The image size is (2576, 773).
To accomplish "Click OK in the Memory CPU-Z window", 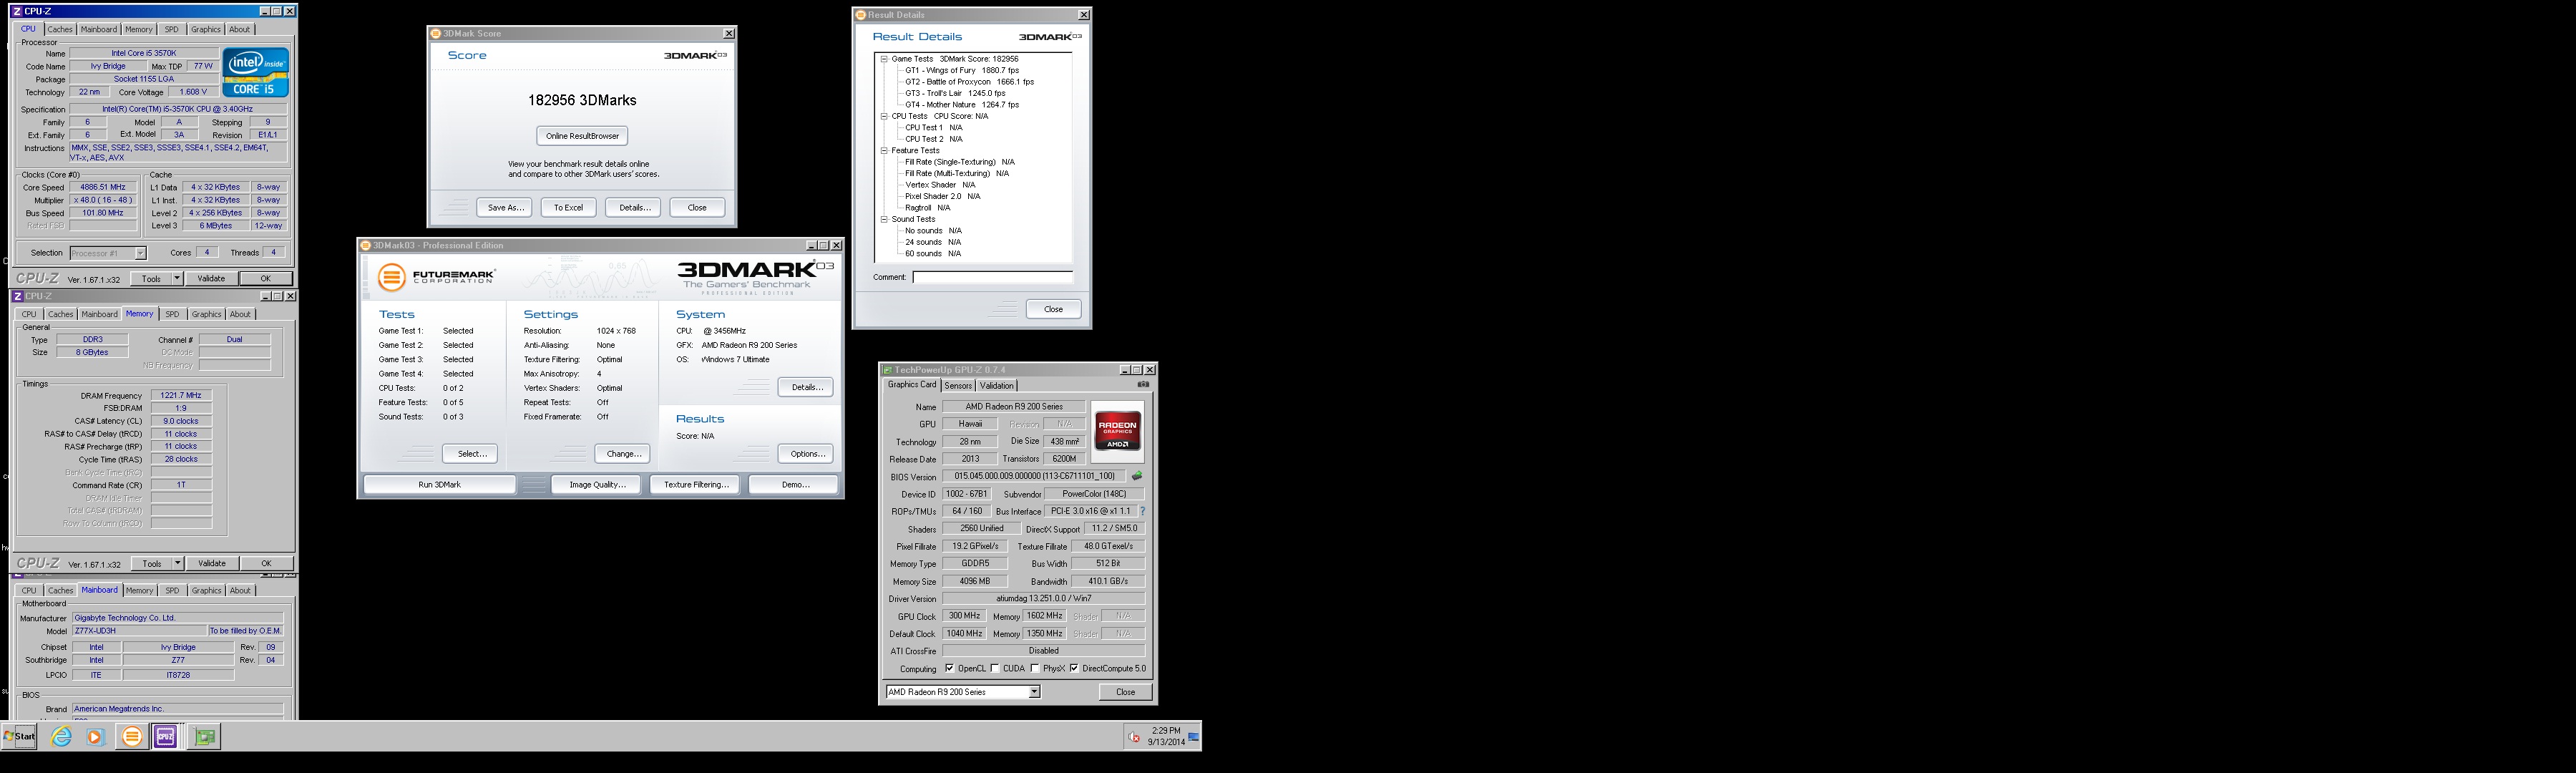I will 266,564.
